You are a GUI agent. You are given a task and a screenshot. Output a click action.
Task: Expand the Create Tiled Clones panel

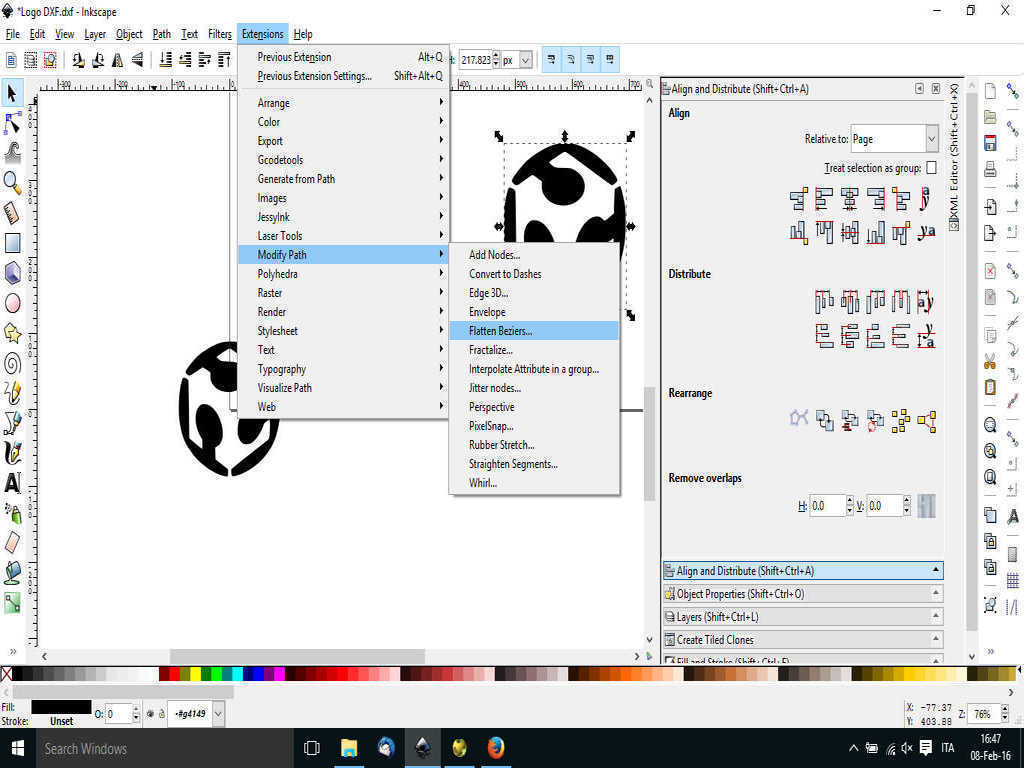click(x=803, y=639)
